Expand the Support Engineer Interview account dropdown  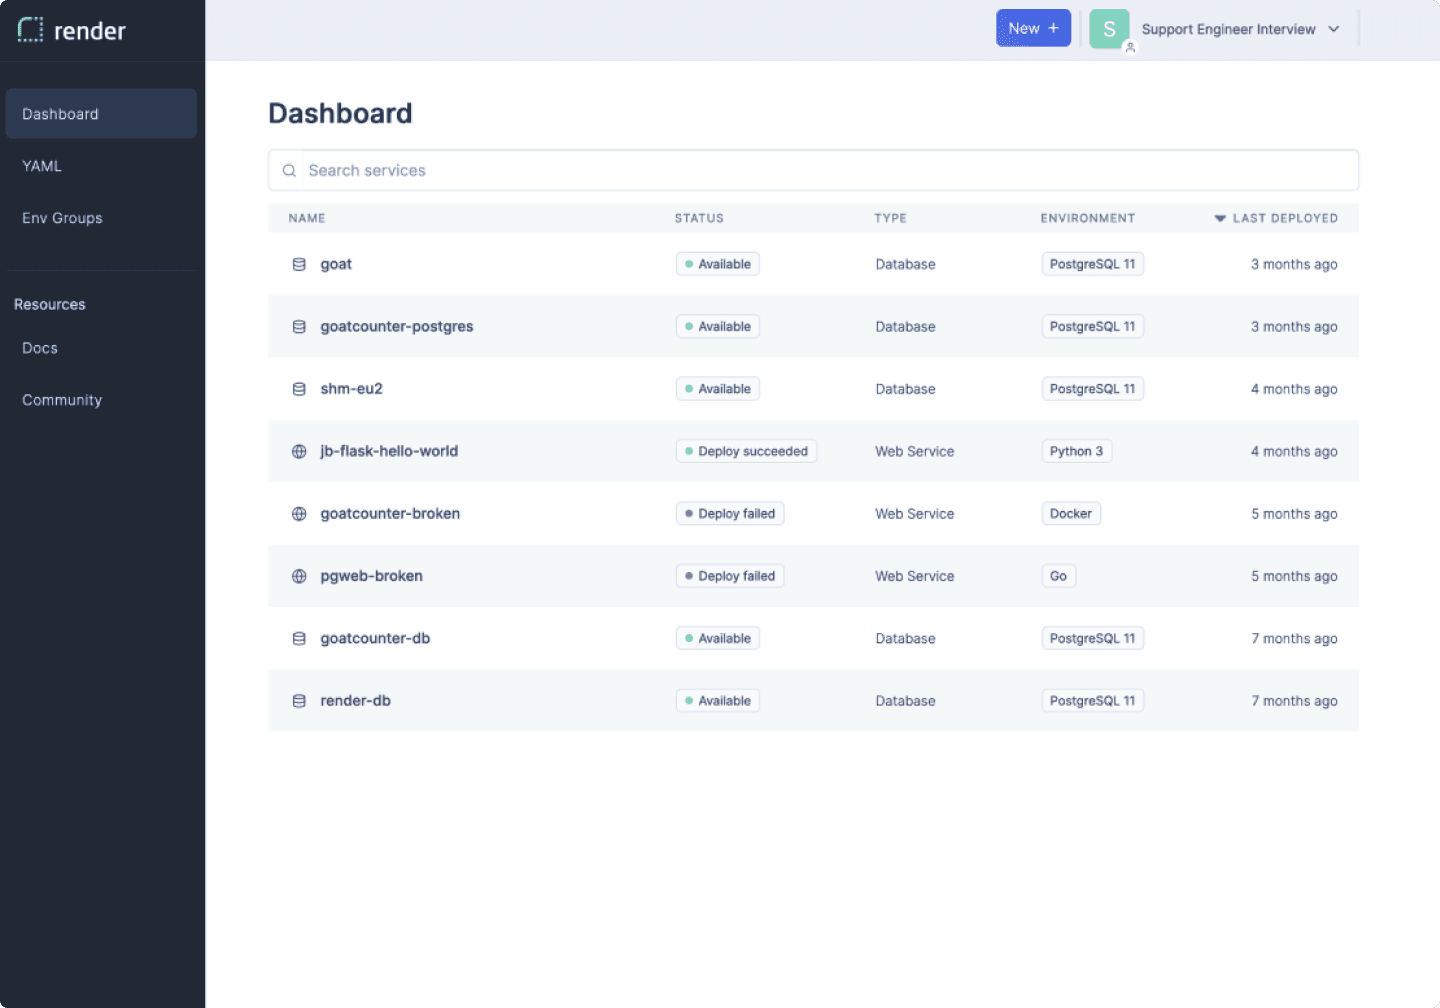tap(1240, 29)
